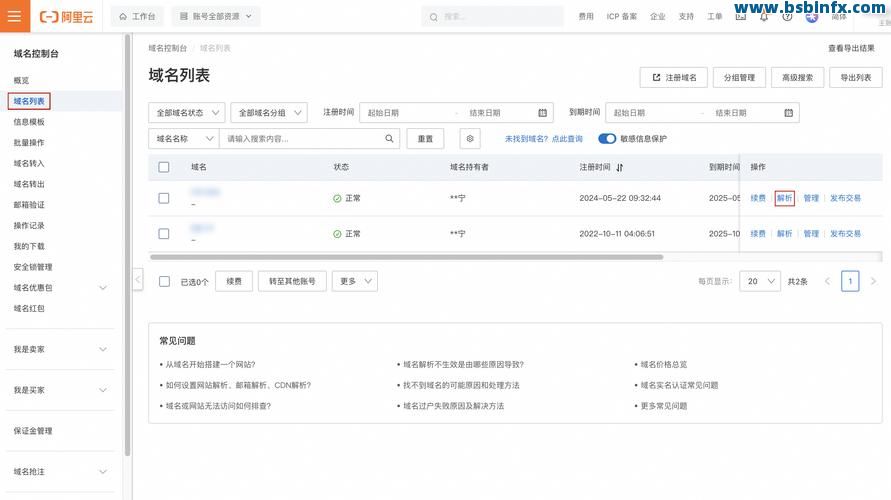Screen dimensions: 891x500
Task: Sort by 注册时间 column icon
Action: [620, 168]
